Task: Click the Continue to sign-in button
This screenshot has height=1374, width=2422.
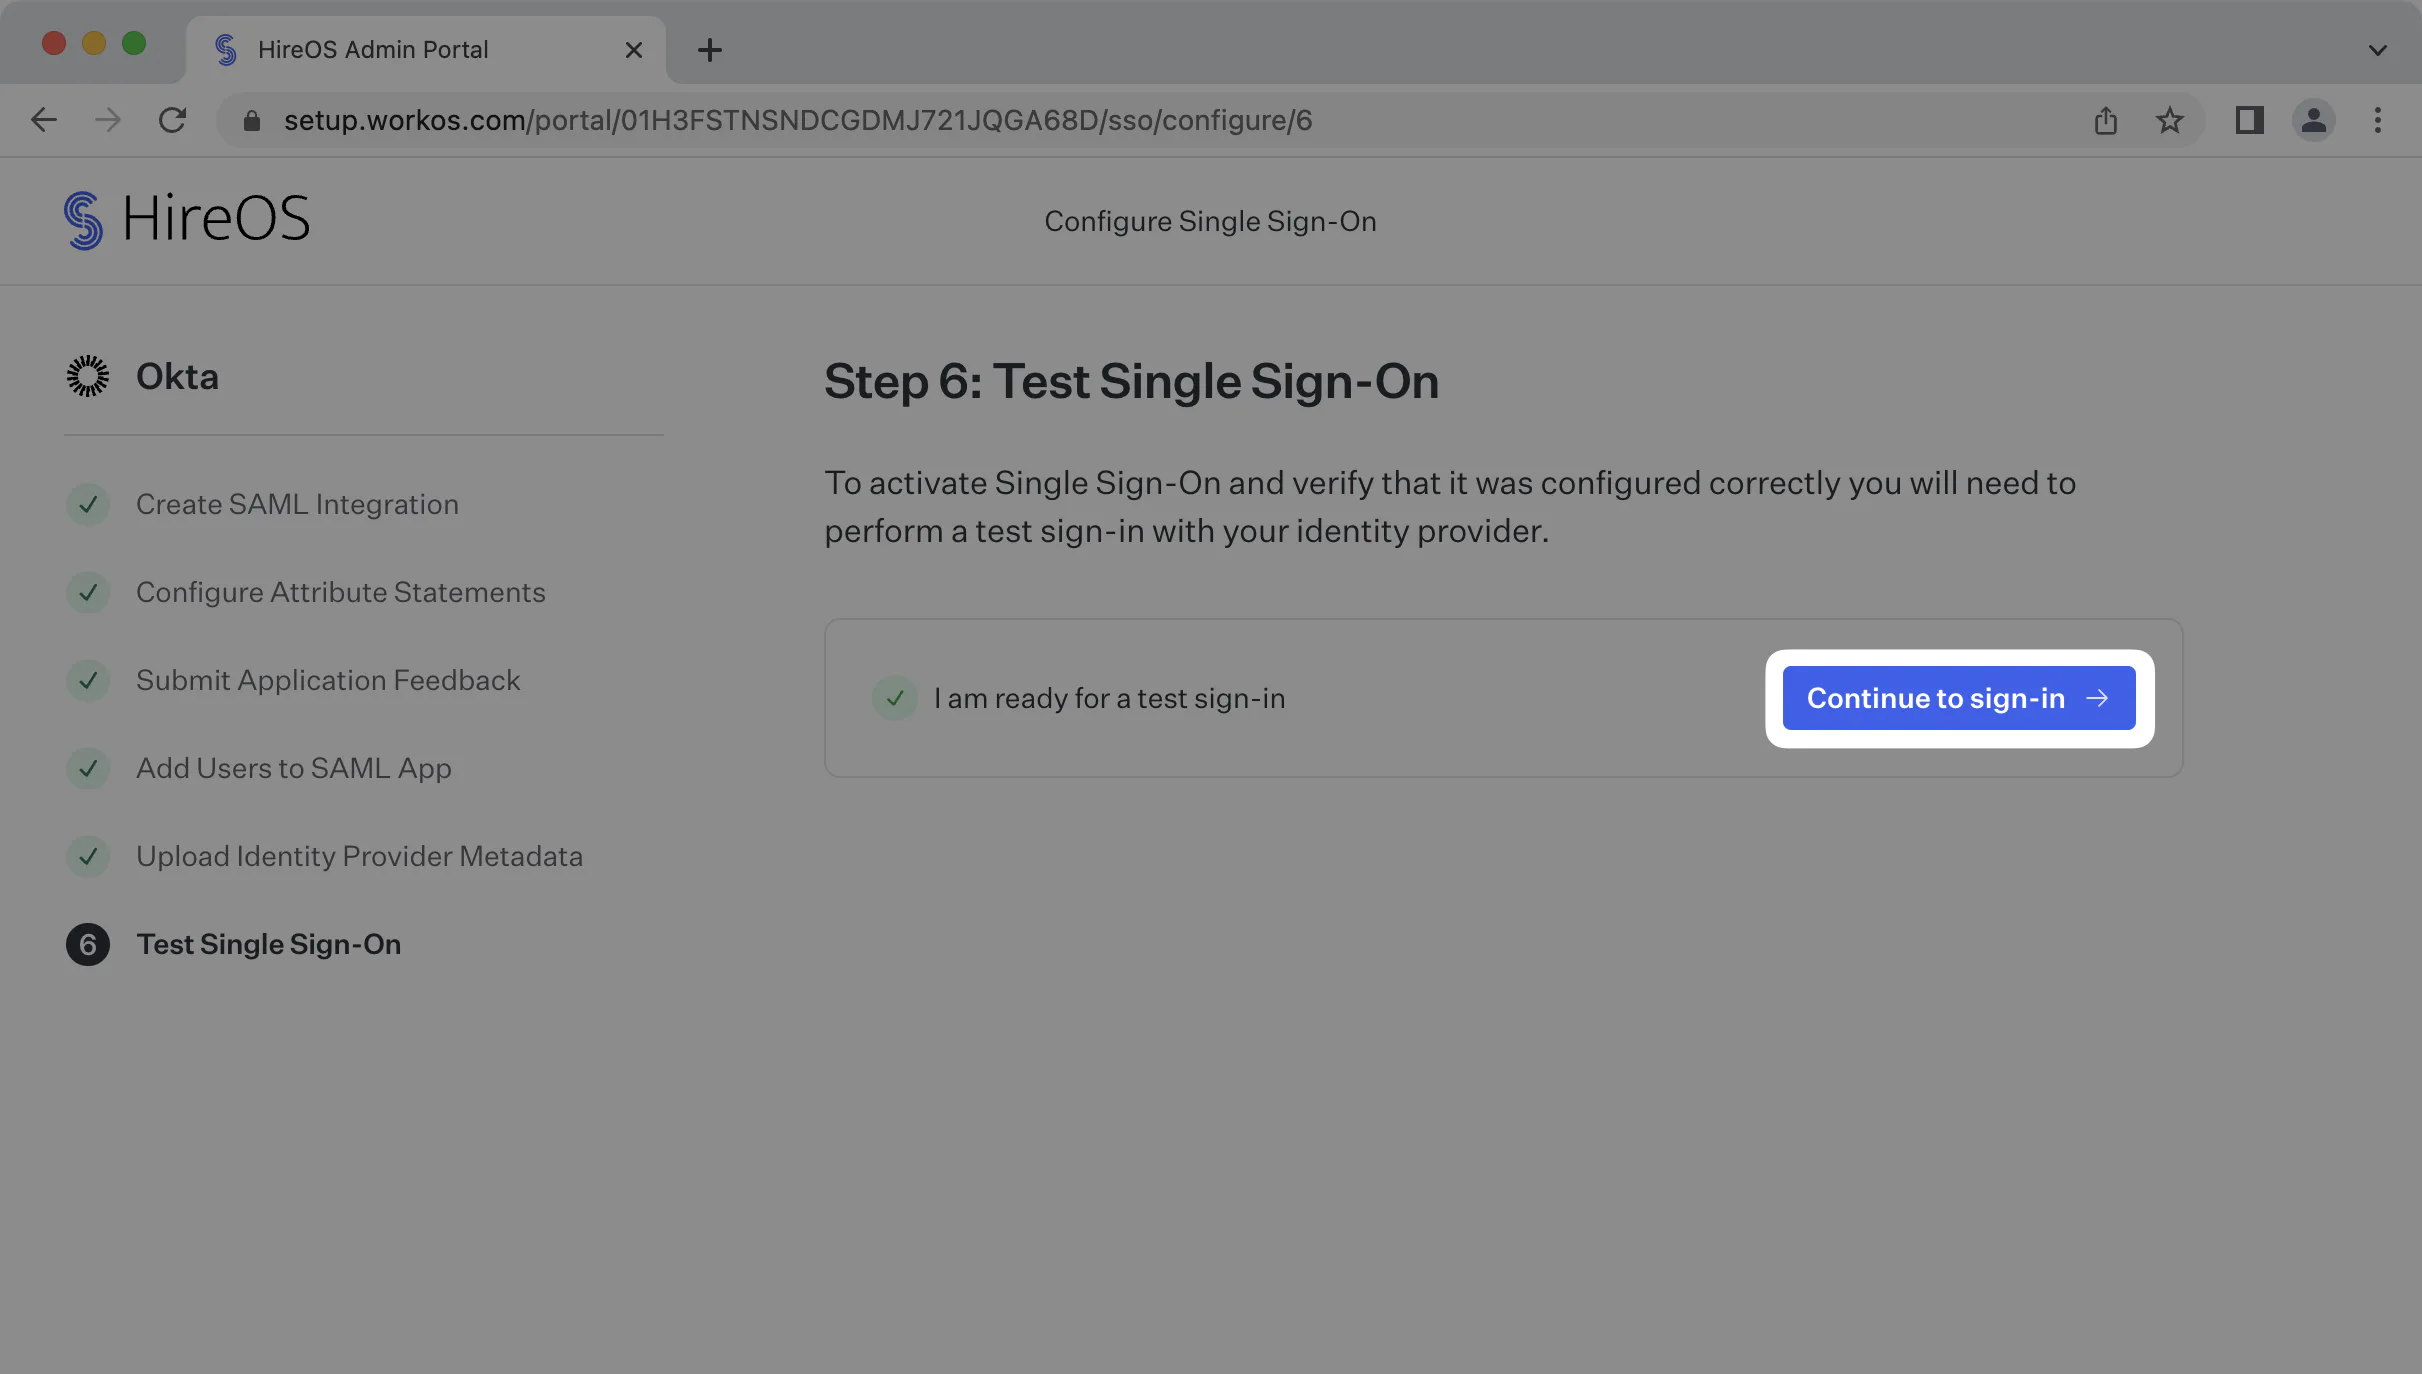Action: click(x=1958, y=698)
